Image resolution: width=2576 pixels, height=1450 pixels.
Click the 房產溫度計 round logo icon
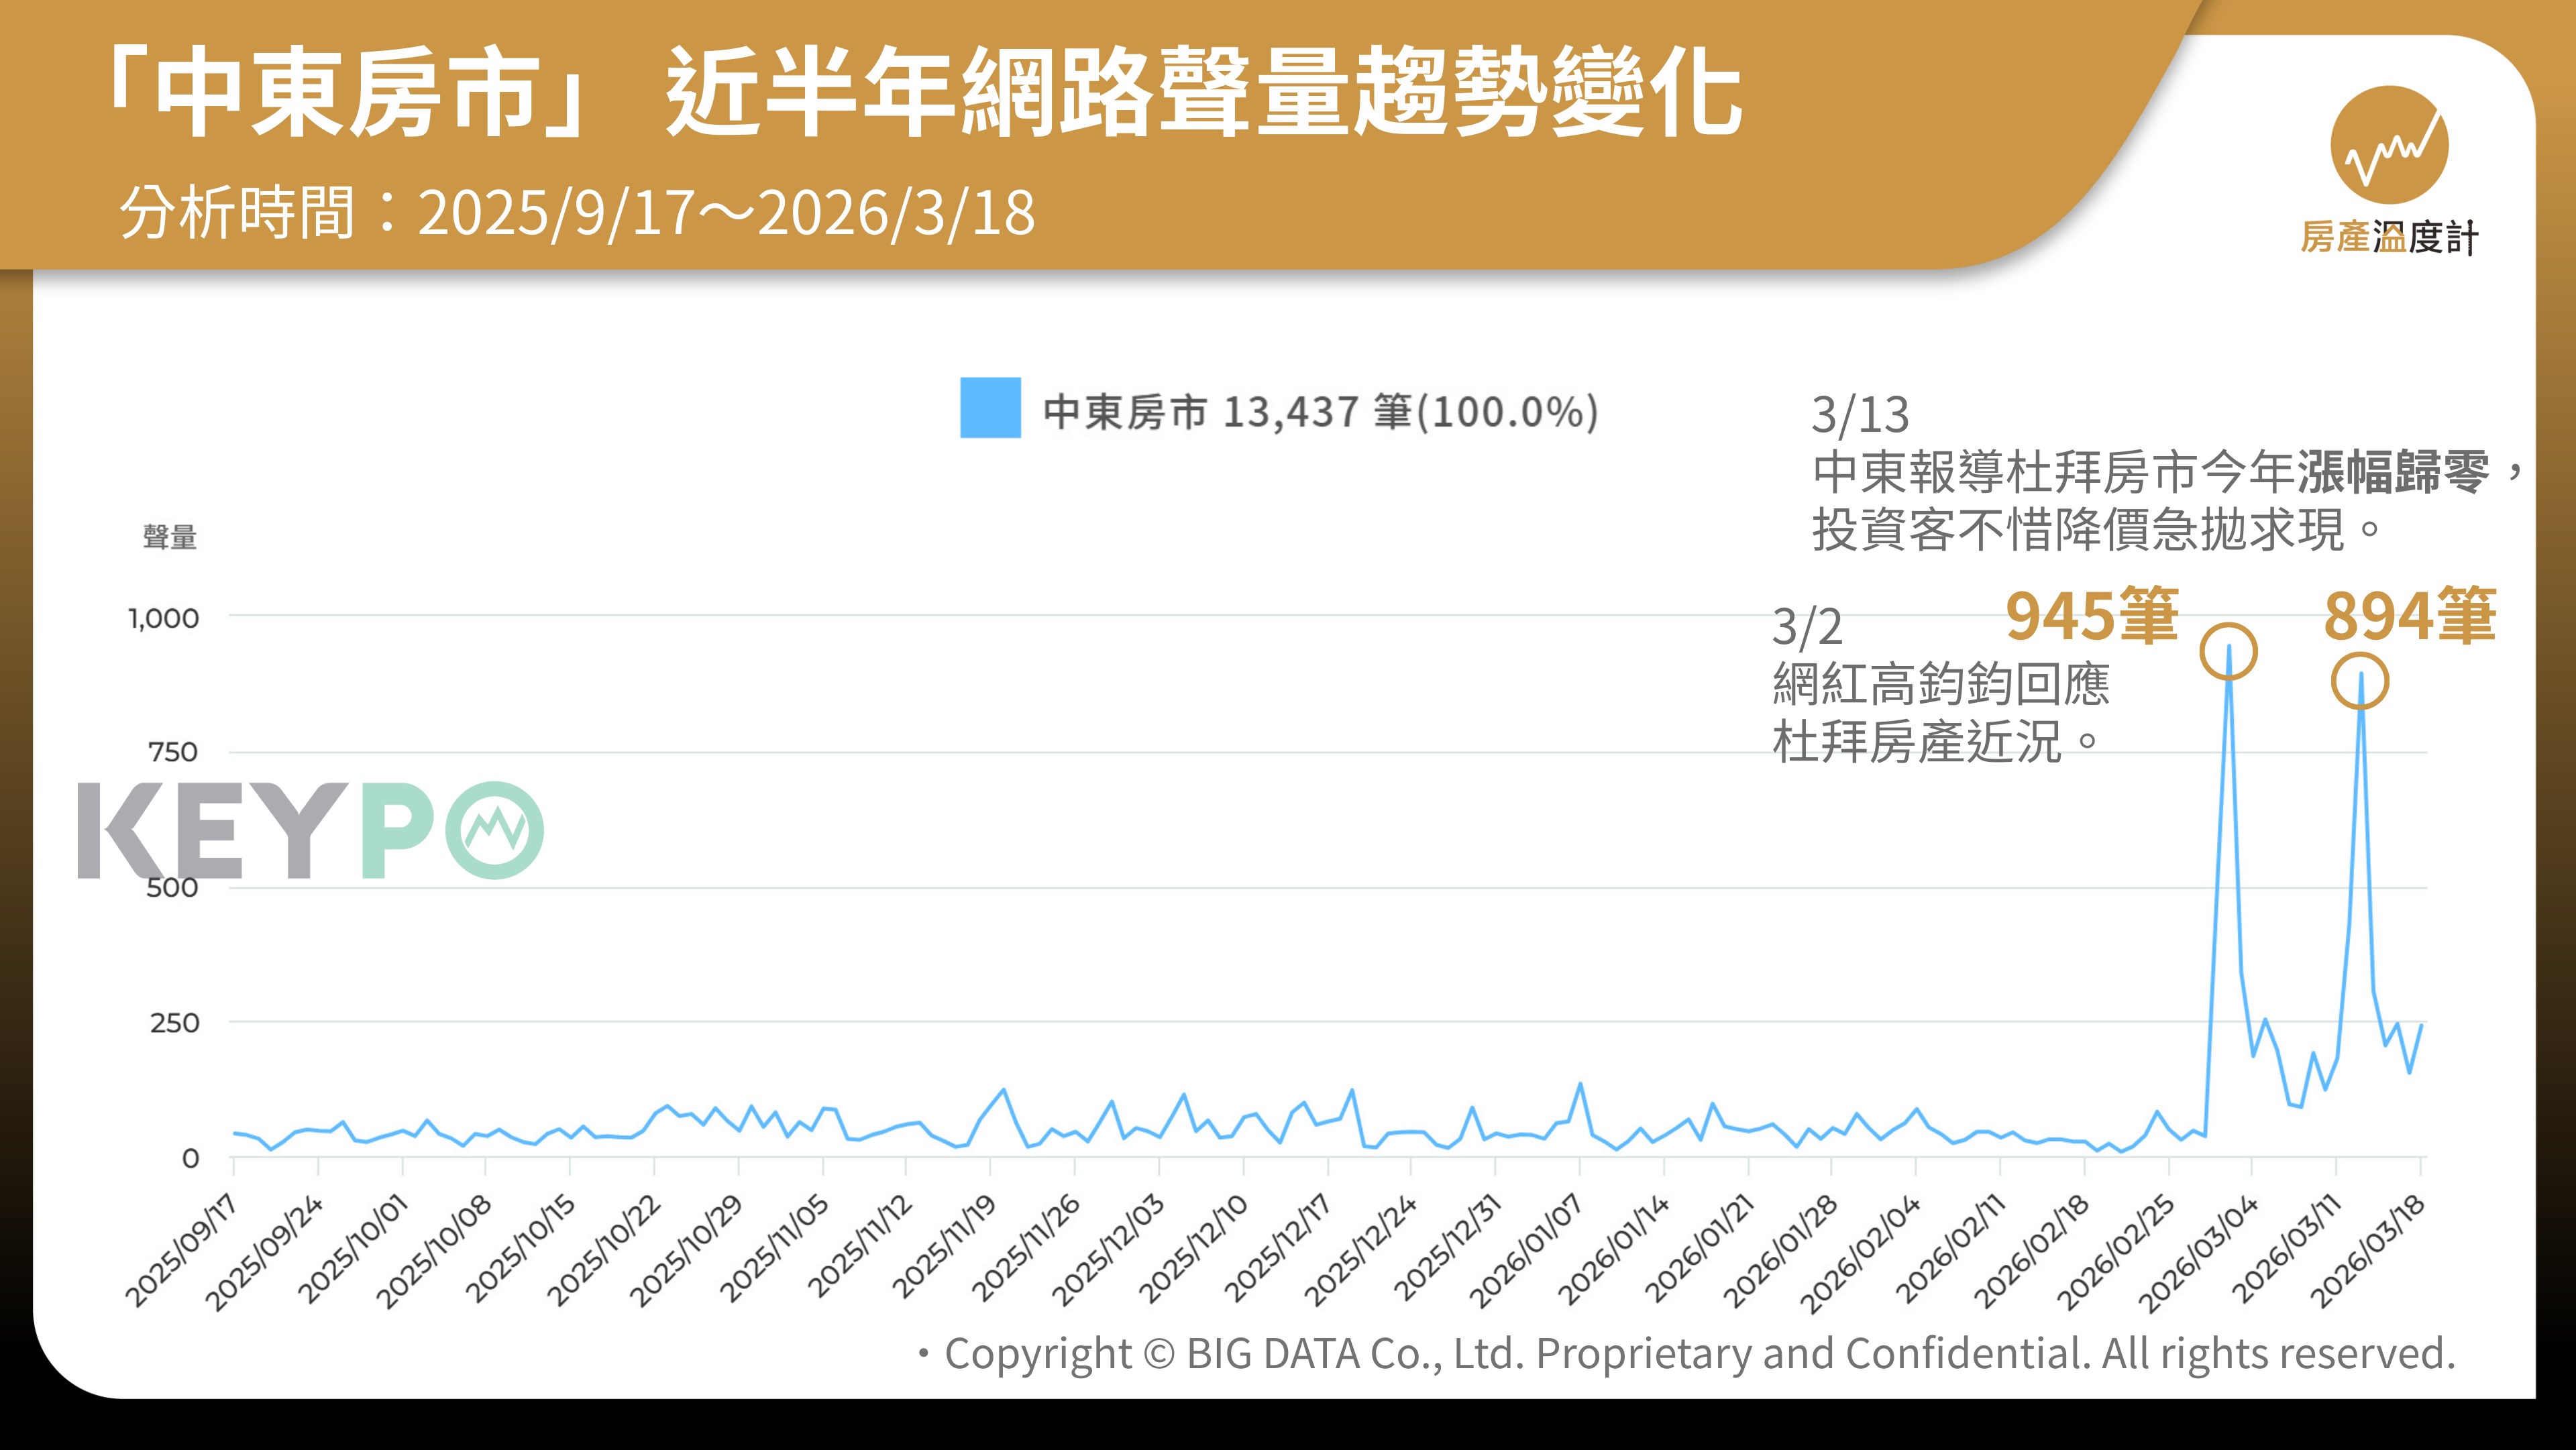2389,145
